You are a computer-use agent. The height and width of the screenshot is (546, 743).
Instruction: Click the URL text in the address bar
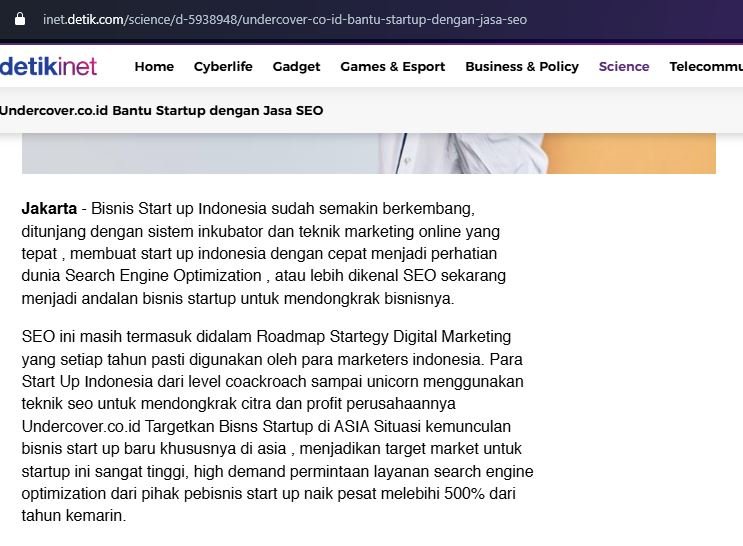coord(284,19)
